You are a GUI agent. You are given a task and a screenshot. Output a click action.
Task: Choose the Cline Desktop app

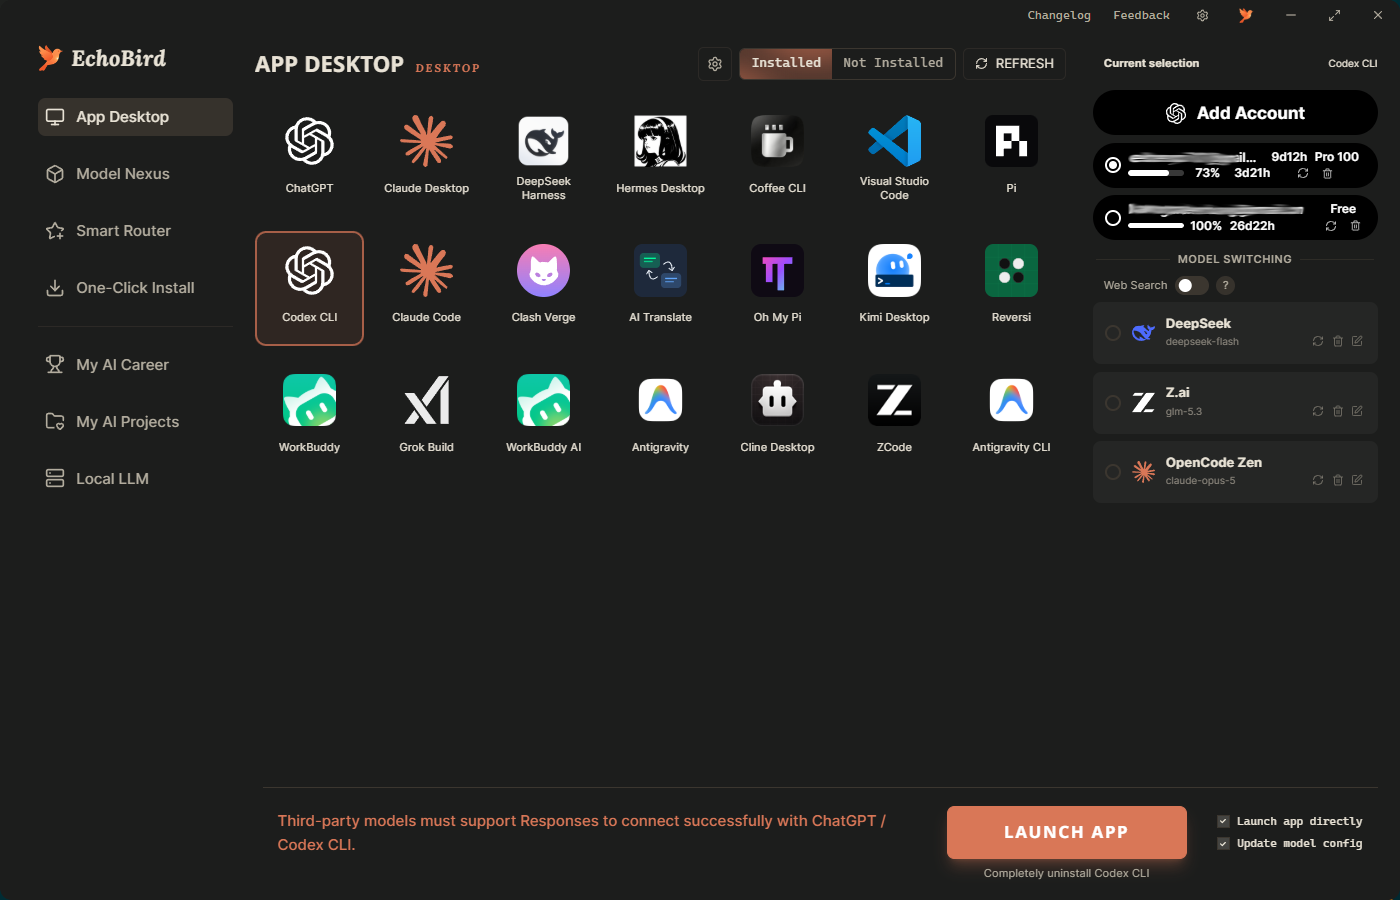click(x=777, y=418)
